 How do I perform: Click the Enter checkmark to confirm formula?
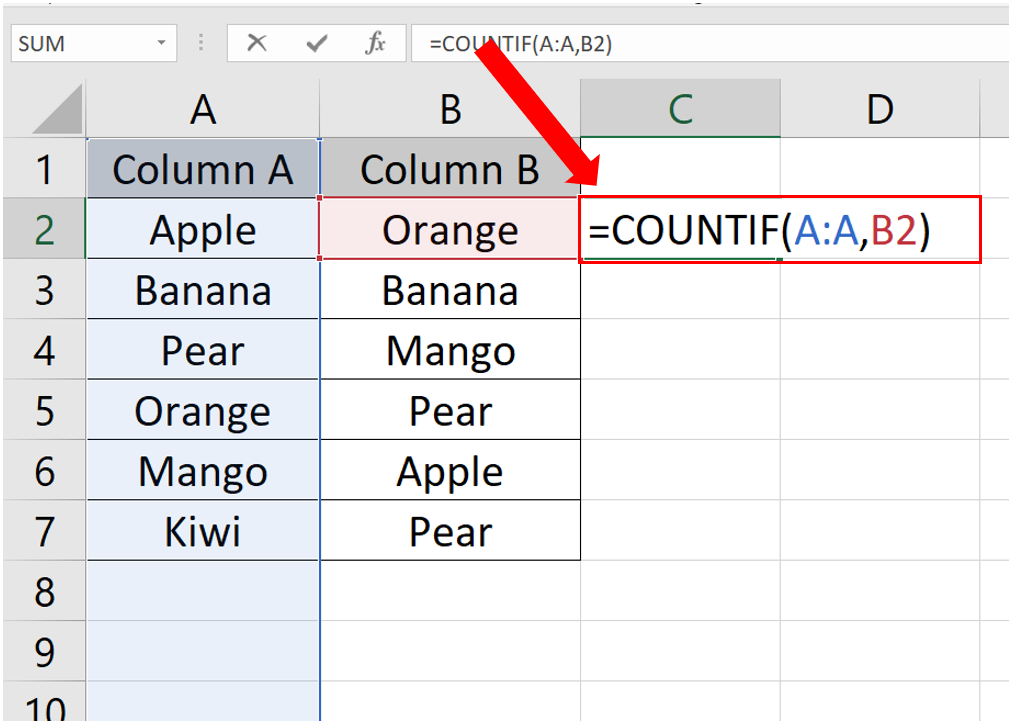pos(318,42)
